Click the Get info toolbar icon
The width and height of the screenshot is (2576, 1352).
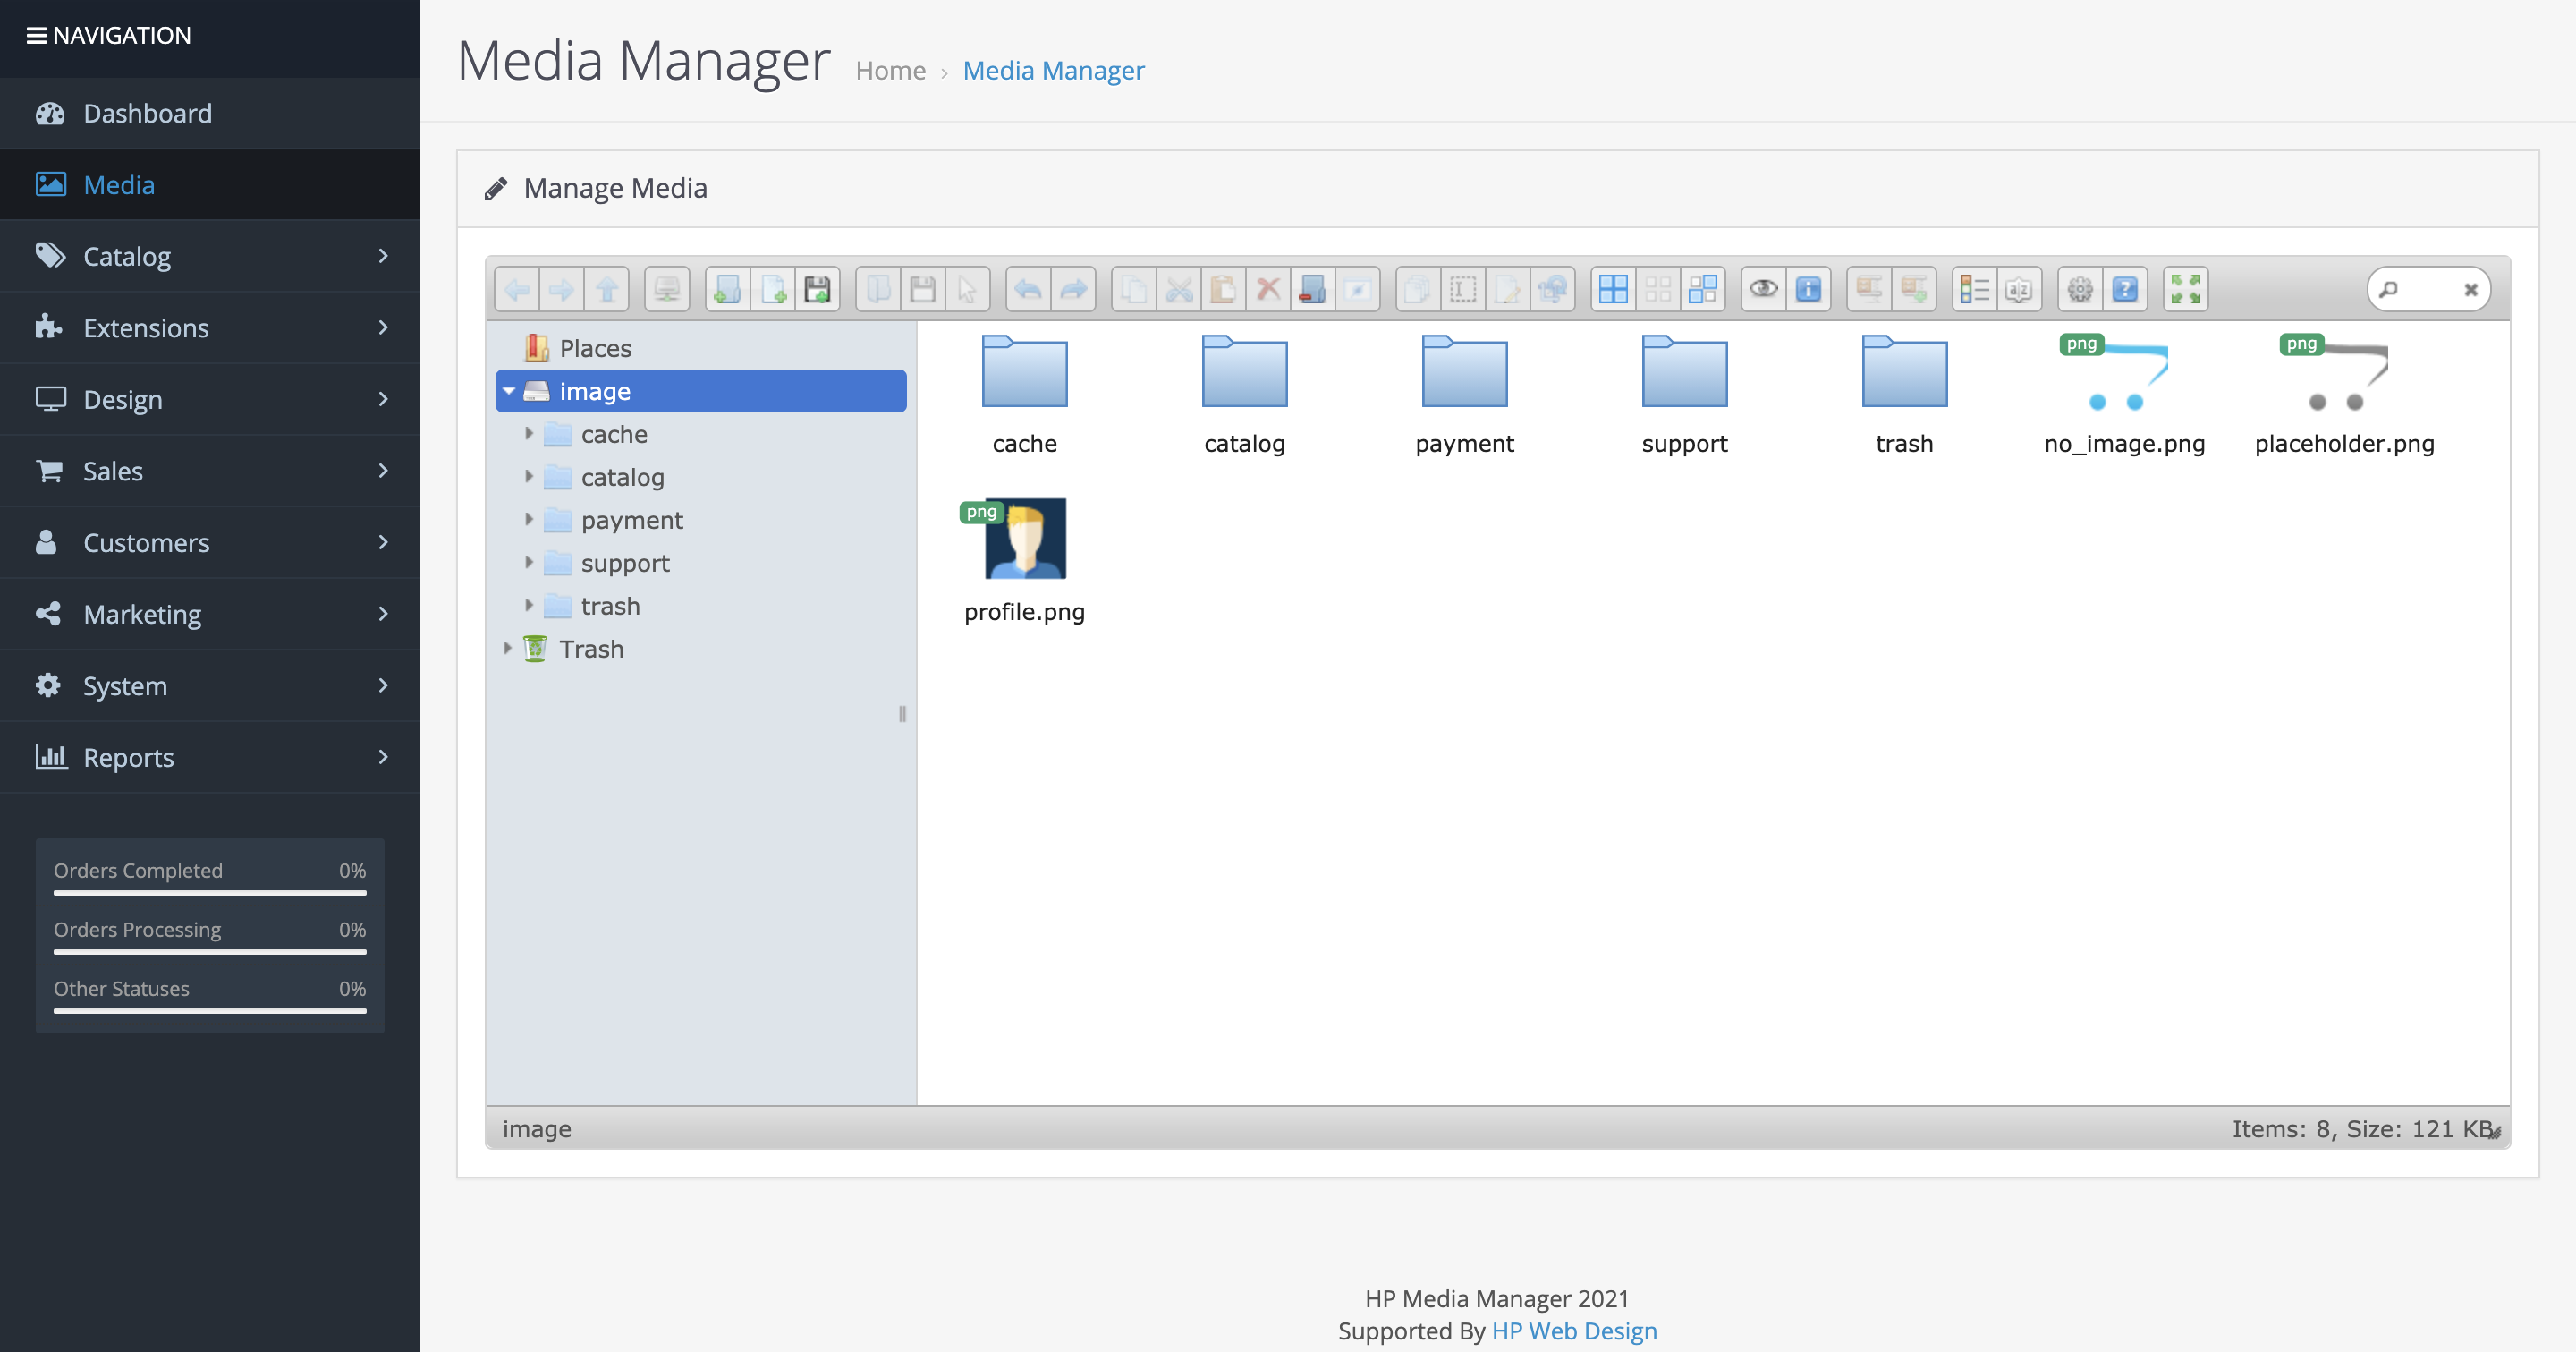[1808, 290]
